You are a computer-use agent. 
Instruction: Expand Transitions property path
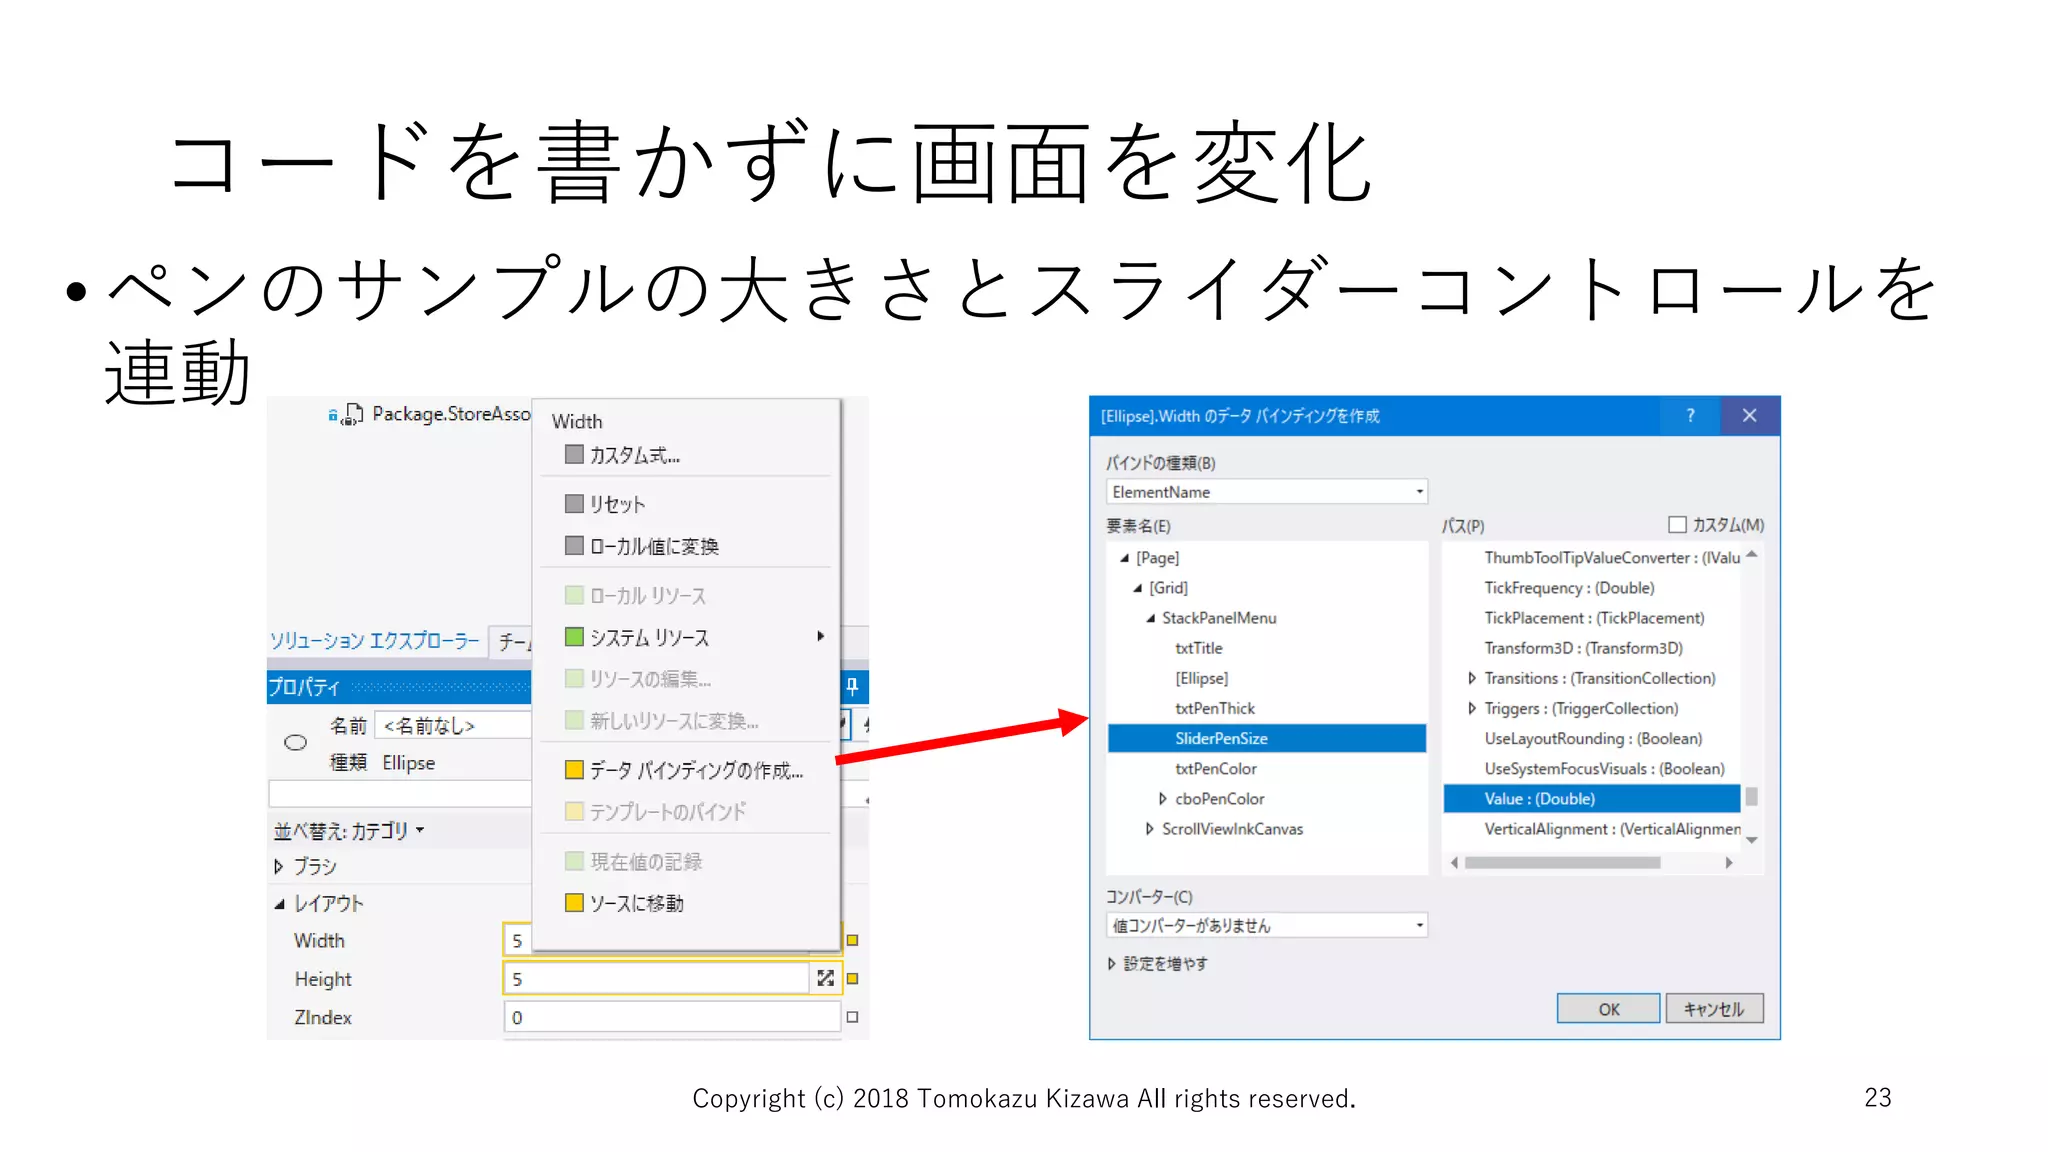pos(1471,678)
